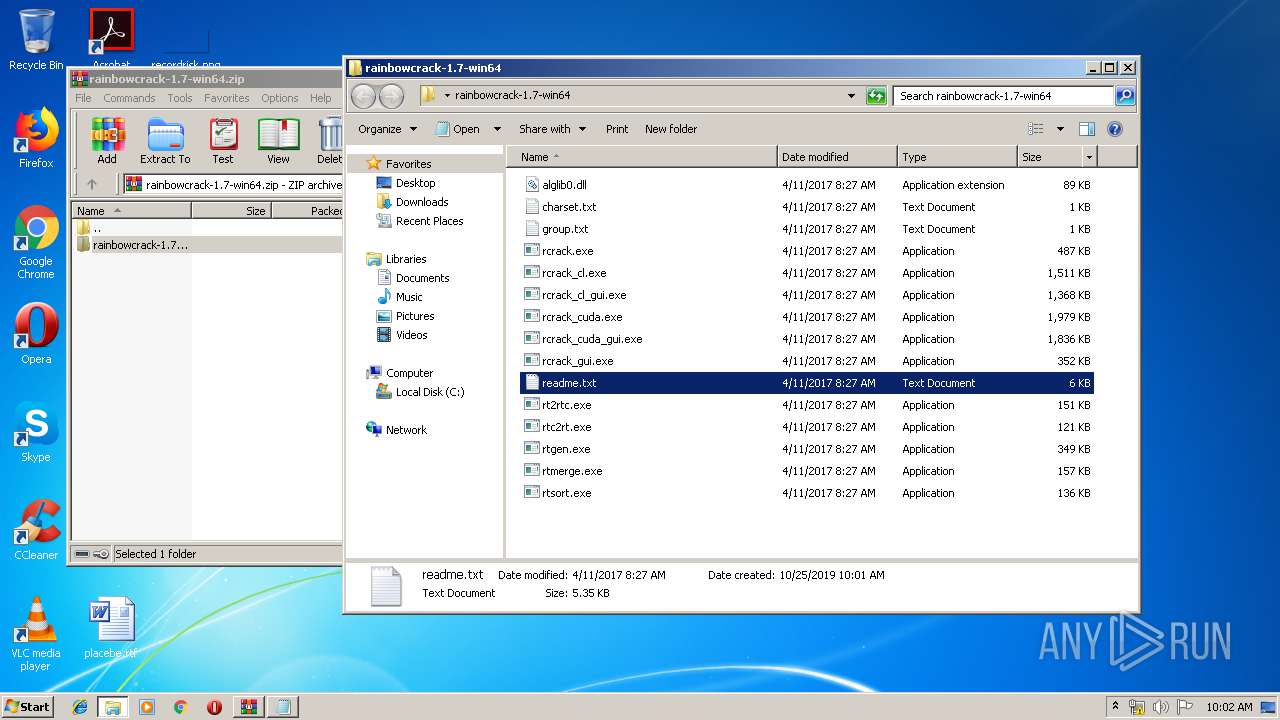Open Explorer help question-mark icon
Image resolution: width=1280 pixels, height=720 pixels.
[1115, 129]
